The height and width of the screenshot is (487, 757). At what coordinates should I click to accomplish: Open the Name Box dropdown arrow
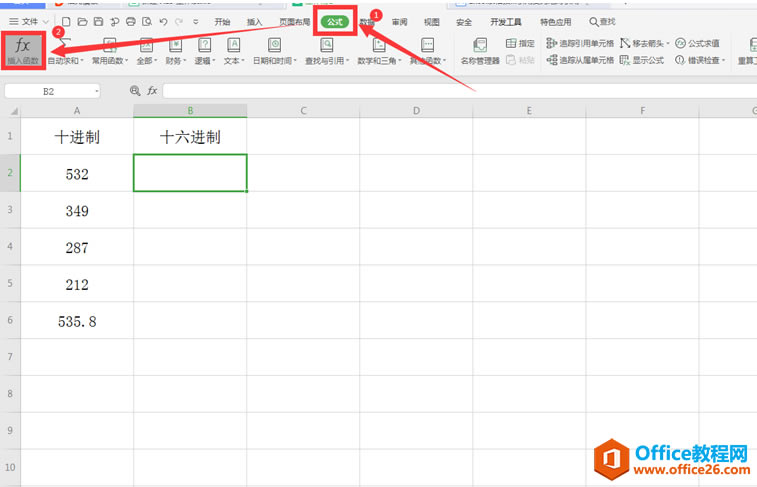click(97, 91)
